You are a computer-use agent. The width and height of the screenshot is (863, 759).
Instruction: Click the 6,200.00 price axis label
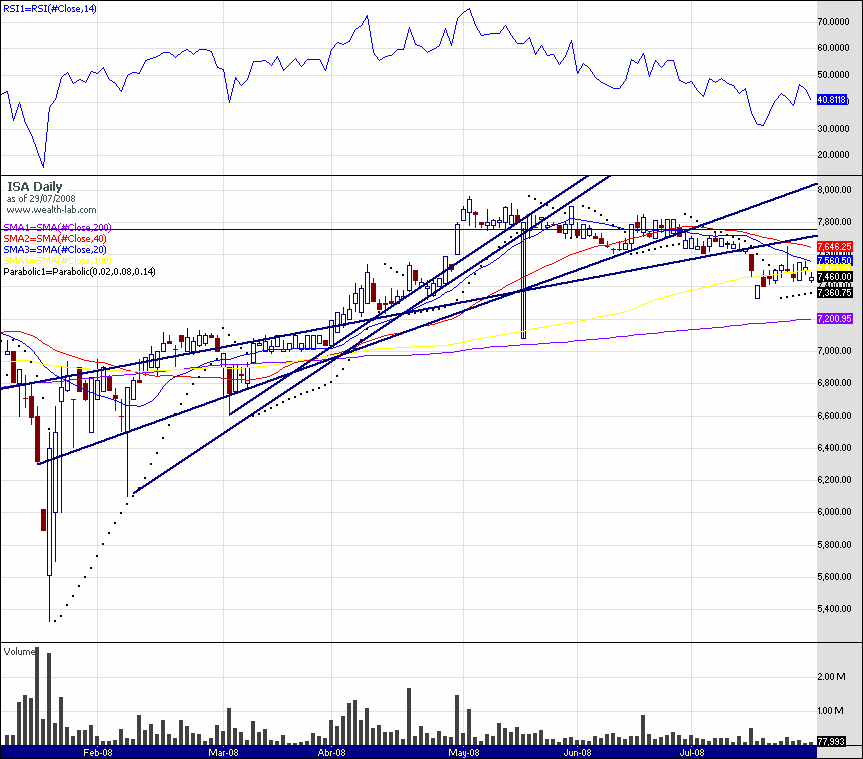pos(835,480)
